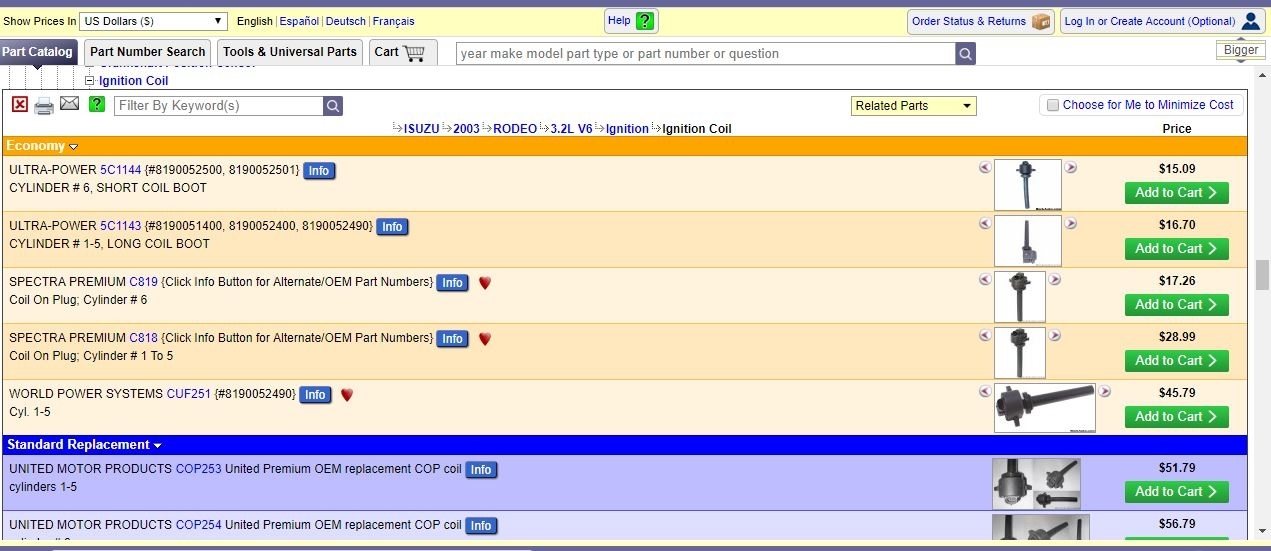This screenshot has width=1271, height=551.
Task: Add the $51.79 UNITED MOTOR coil to cart
Action: 1177,492
